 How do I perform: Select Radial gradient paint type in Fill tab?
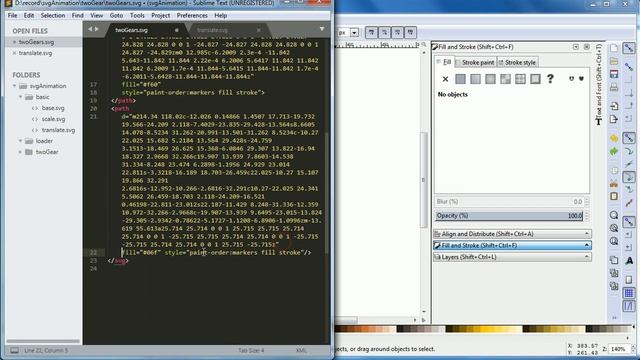(x=490, y=79)
